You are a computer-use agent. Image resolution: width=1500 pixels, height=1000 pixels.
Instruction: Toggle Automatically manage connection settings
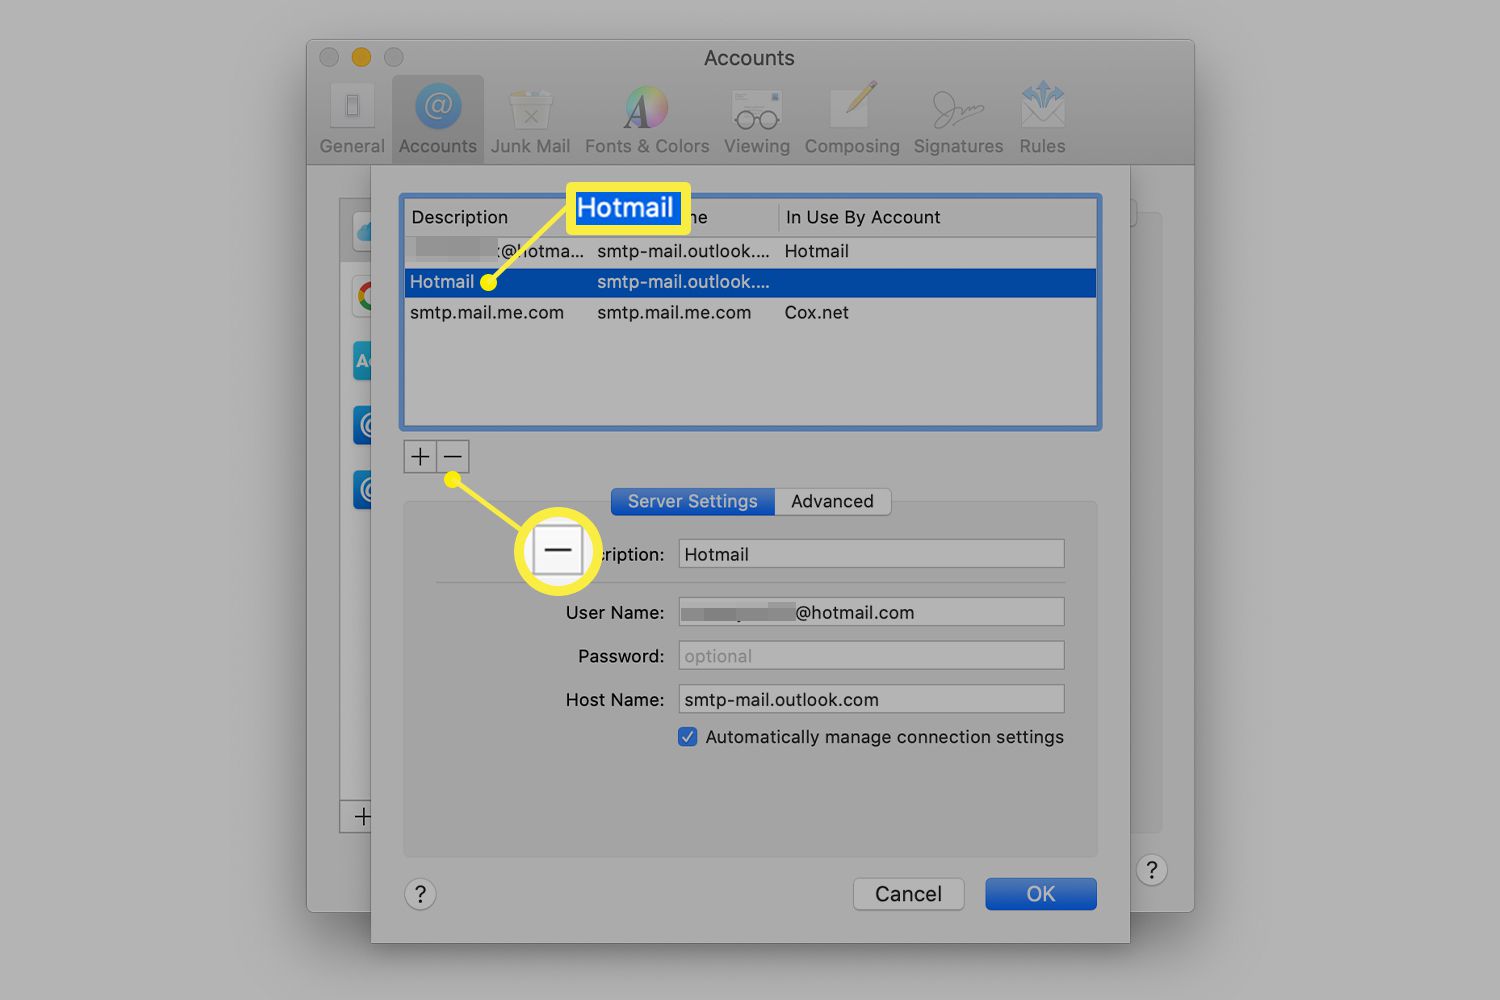point(688,737)
